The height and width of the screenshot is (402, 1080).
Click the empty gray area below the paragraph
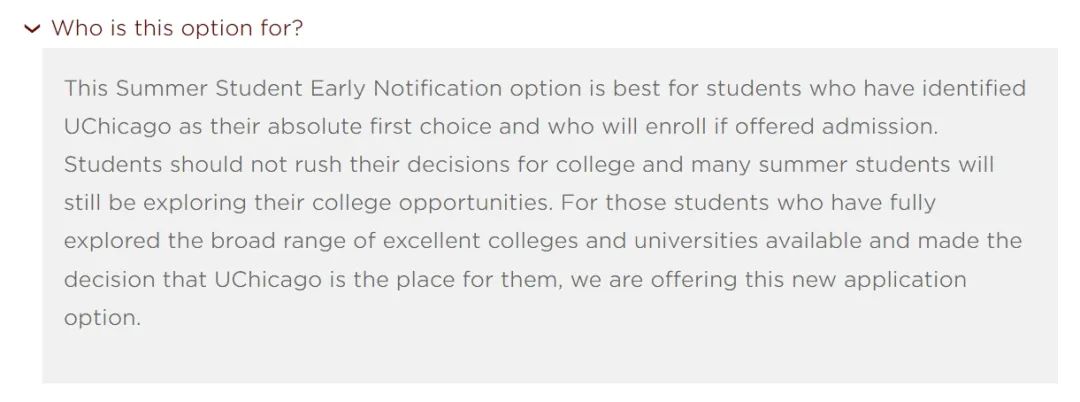click(x=550, y=358)
